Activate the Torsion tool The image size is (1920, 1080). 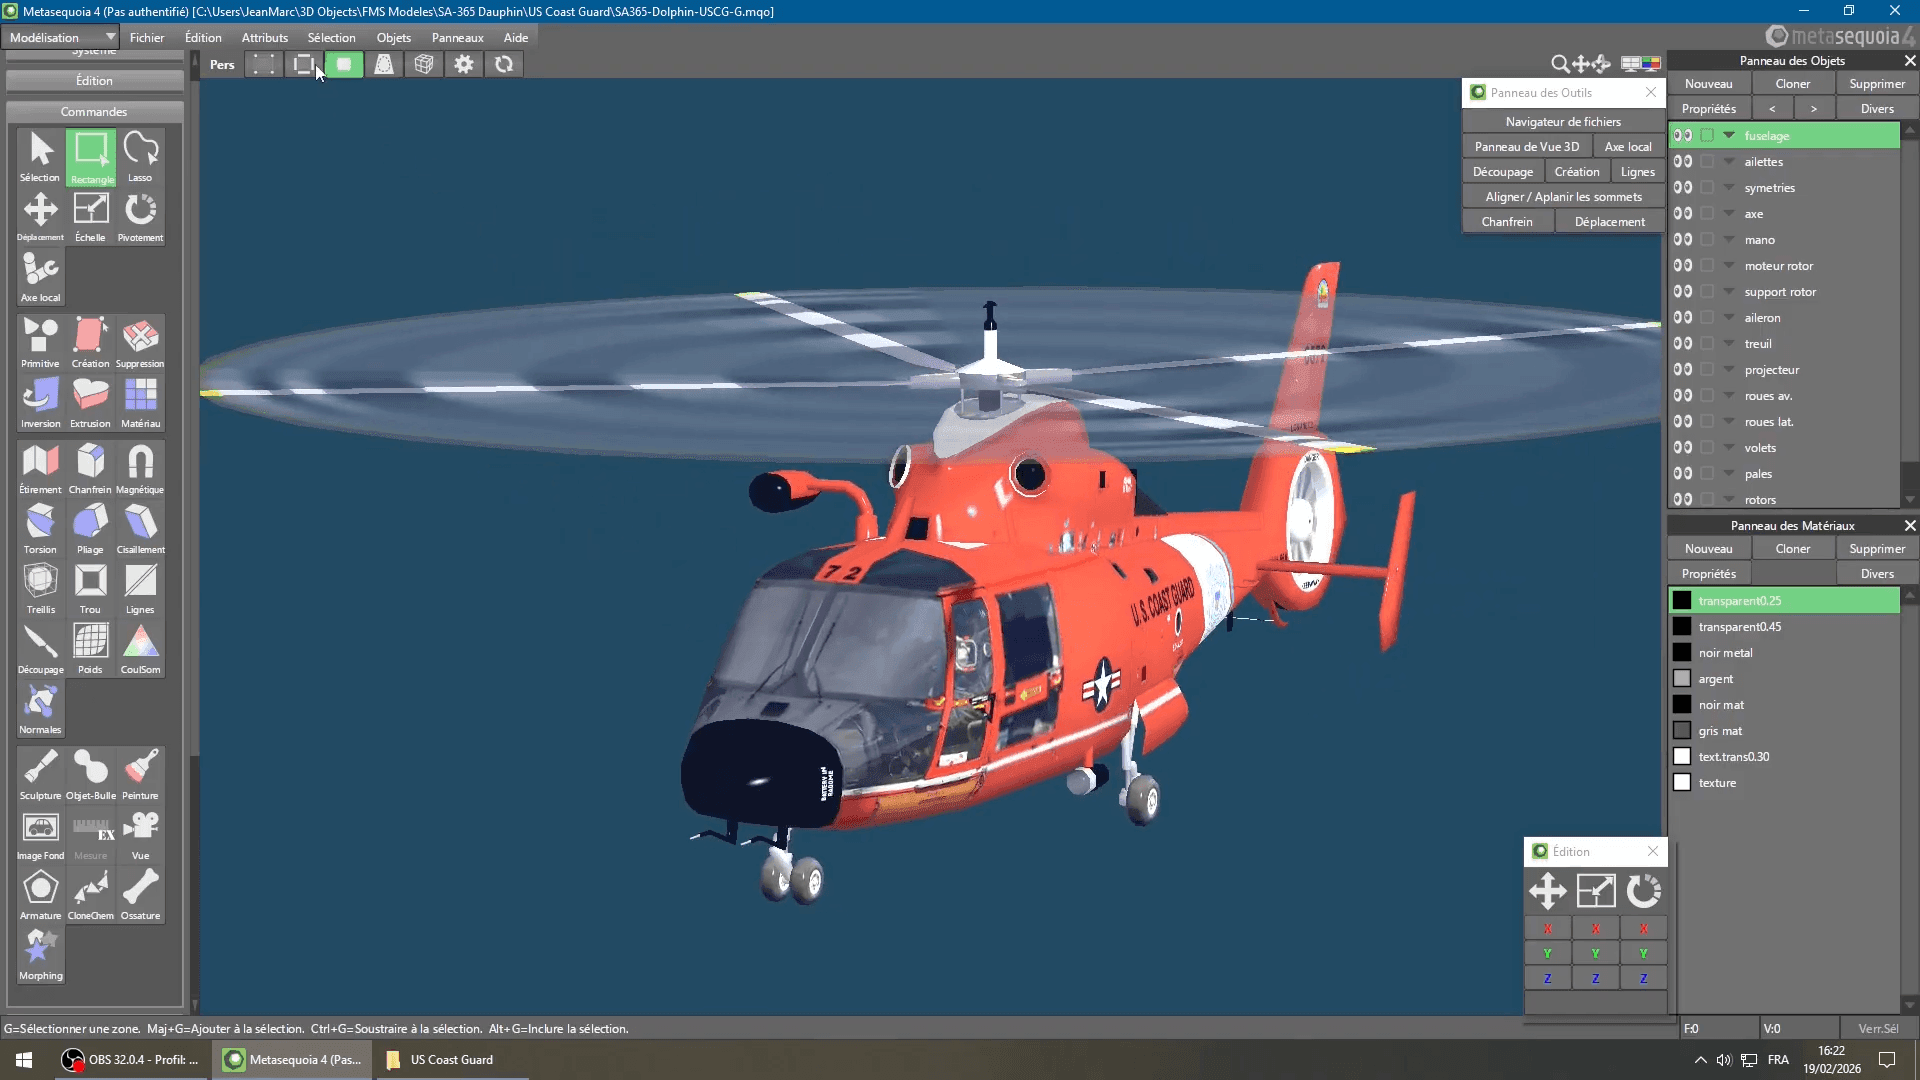[x=41, y=529]
